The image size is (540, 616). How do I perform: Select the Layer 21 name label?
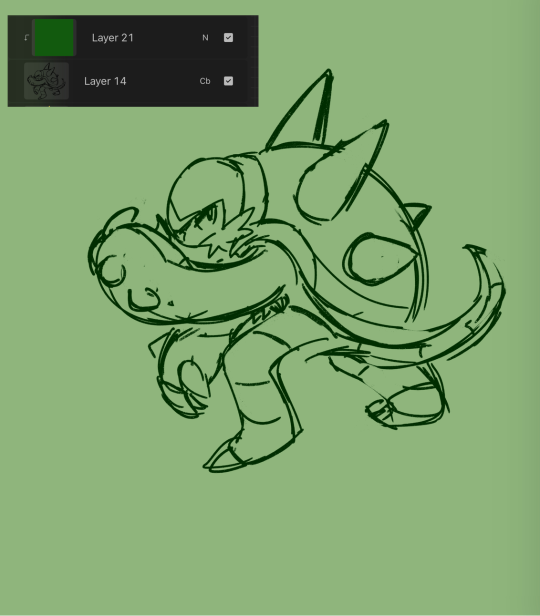click(112, 38)
